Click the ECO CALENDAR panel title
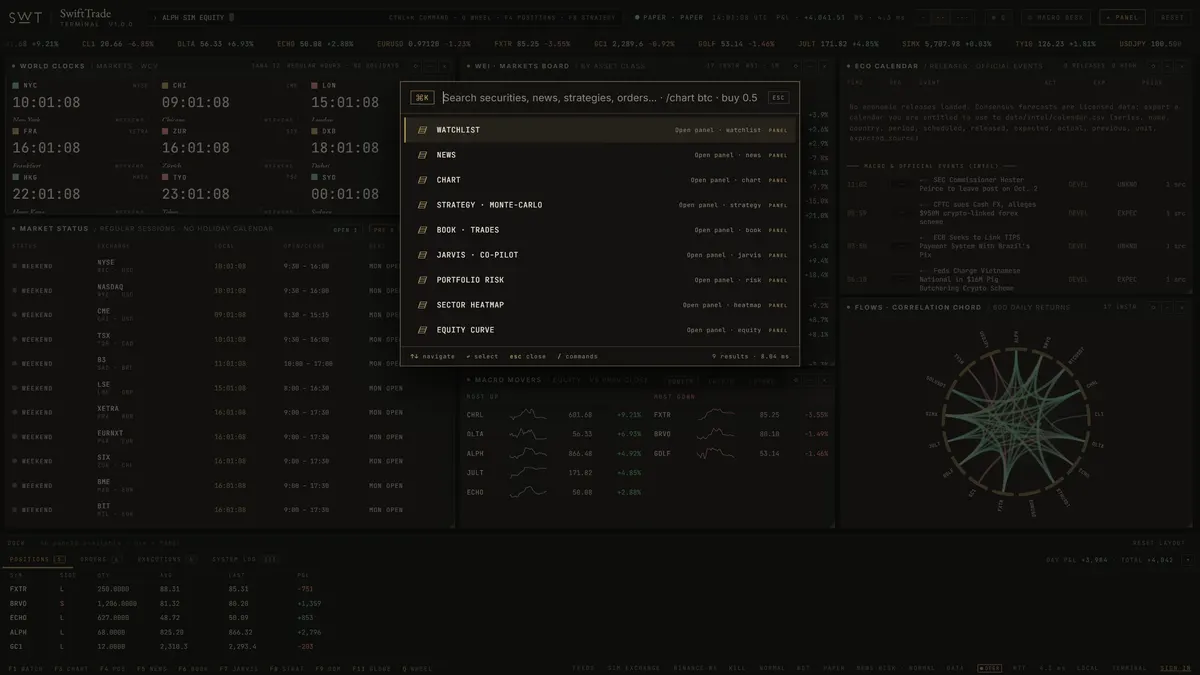Screen dimensions: 1200x675 pos(884,66)
